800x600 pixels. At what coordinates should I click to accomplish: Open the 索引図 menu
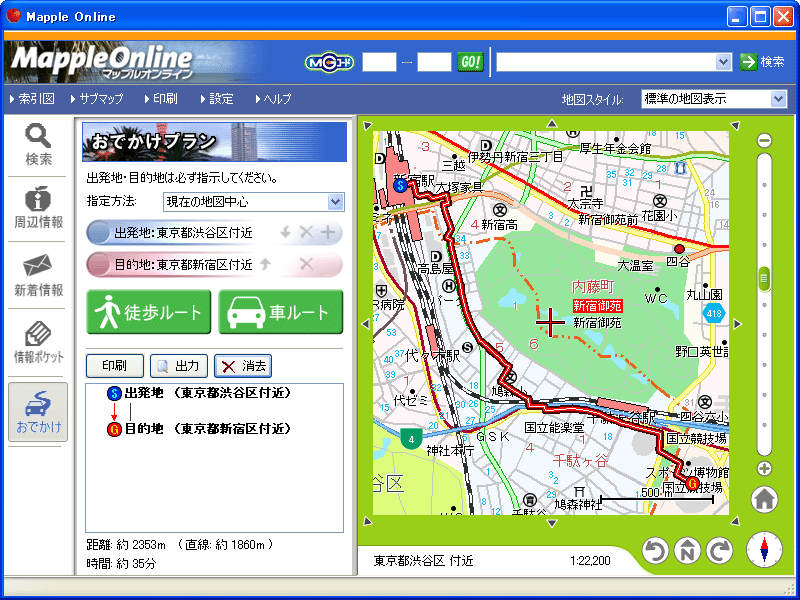tap(32, 99)
